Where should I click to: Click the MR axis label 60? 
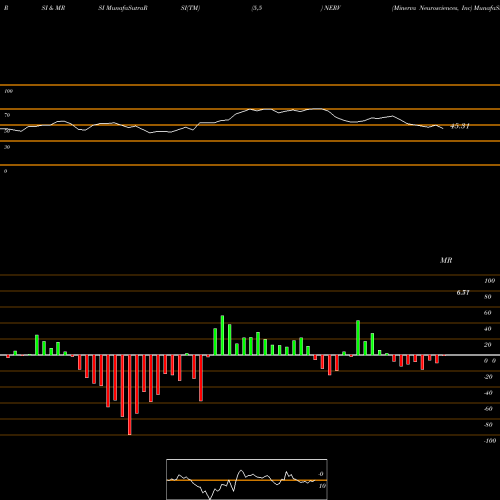(487, 313)
